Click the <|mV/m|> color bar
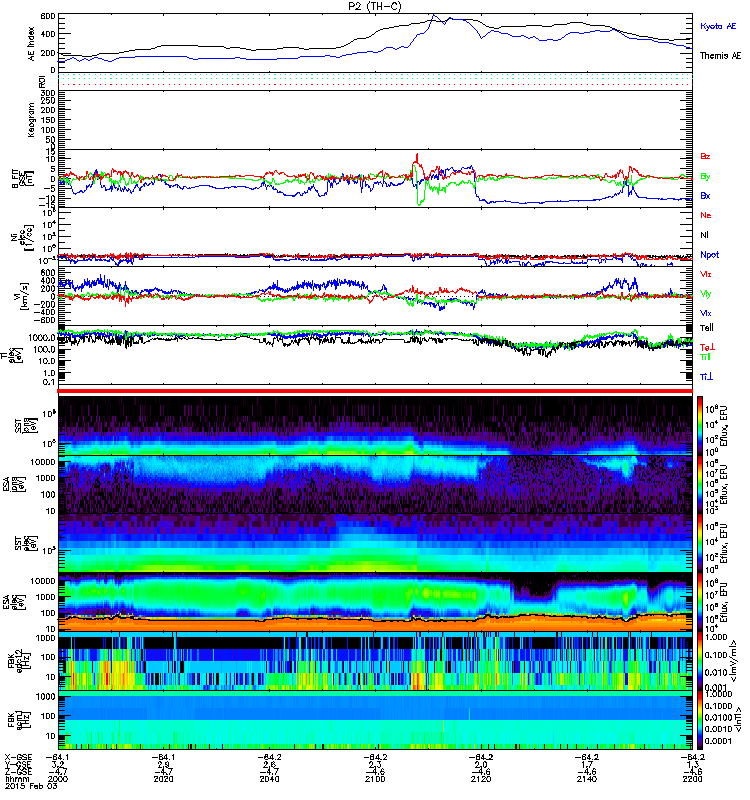The height and width of the screenshot is (800, 750). click(700, 661)
